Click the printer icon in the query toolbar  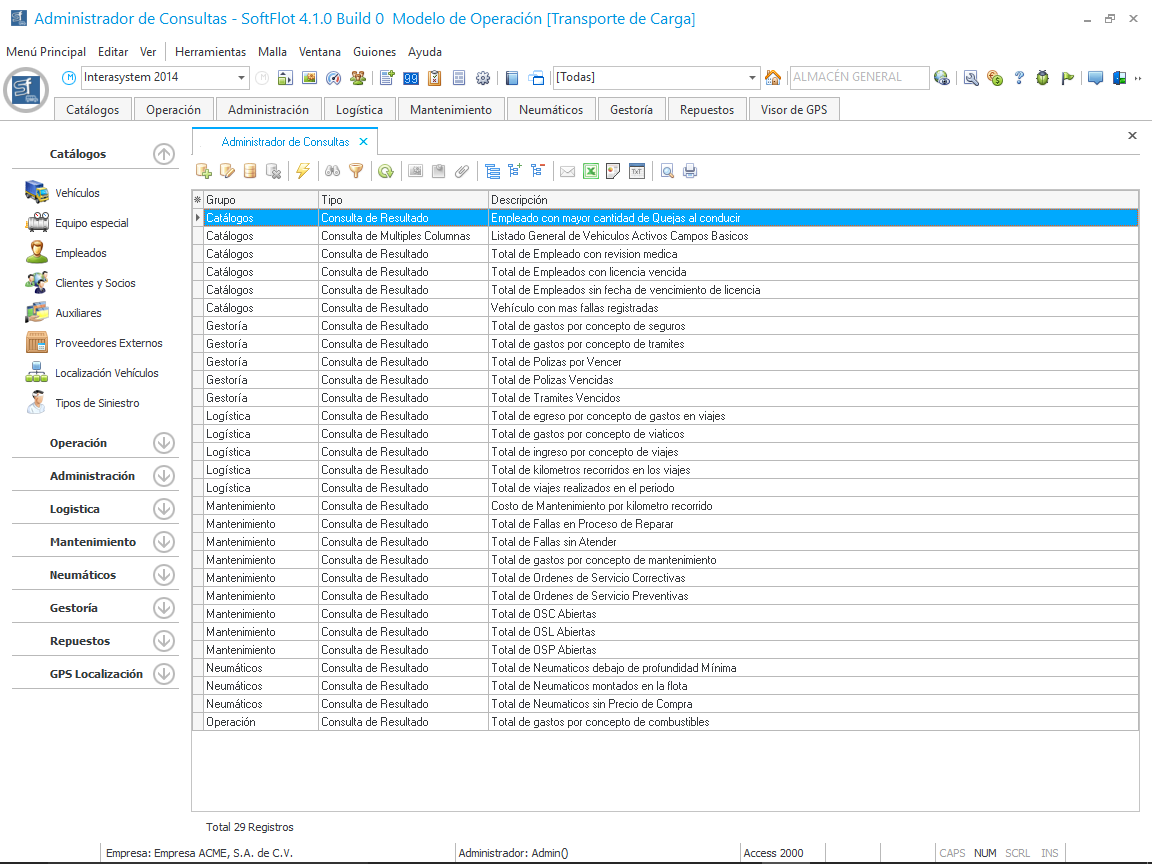[690, 171]
